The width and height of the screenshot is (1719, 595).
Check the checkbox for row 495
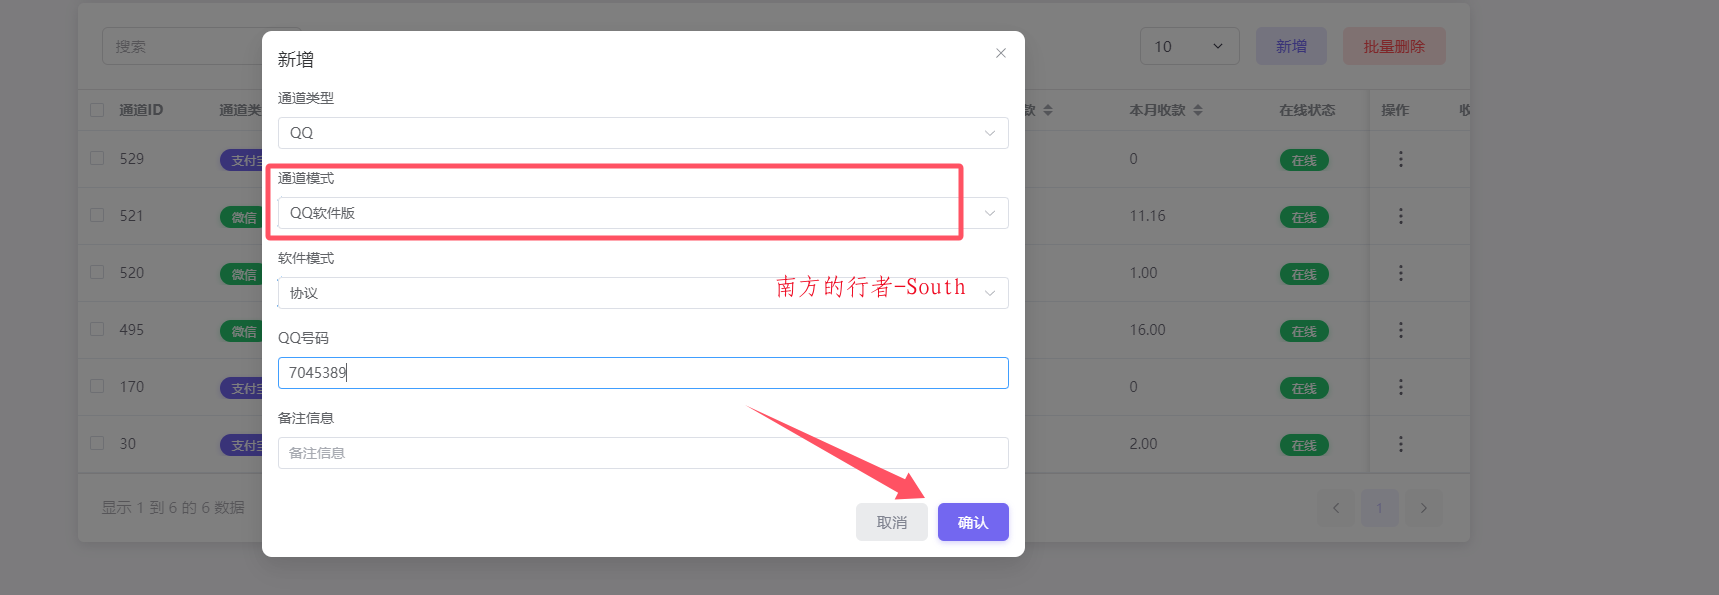point(97,329)
